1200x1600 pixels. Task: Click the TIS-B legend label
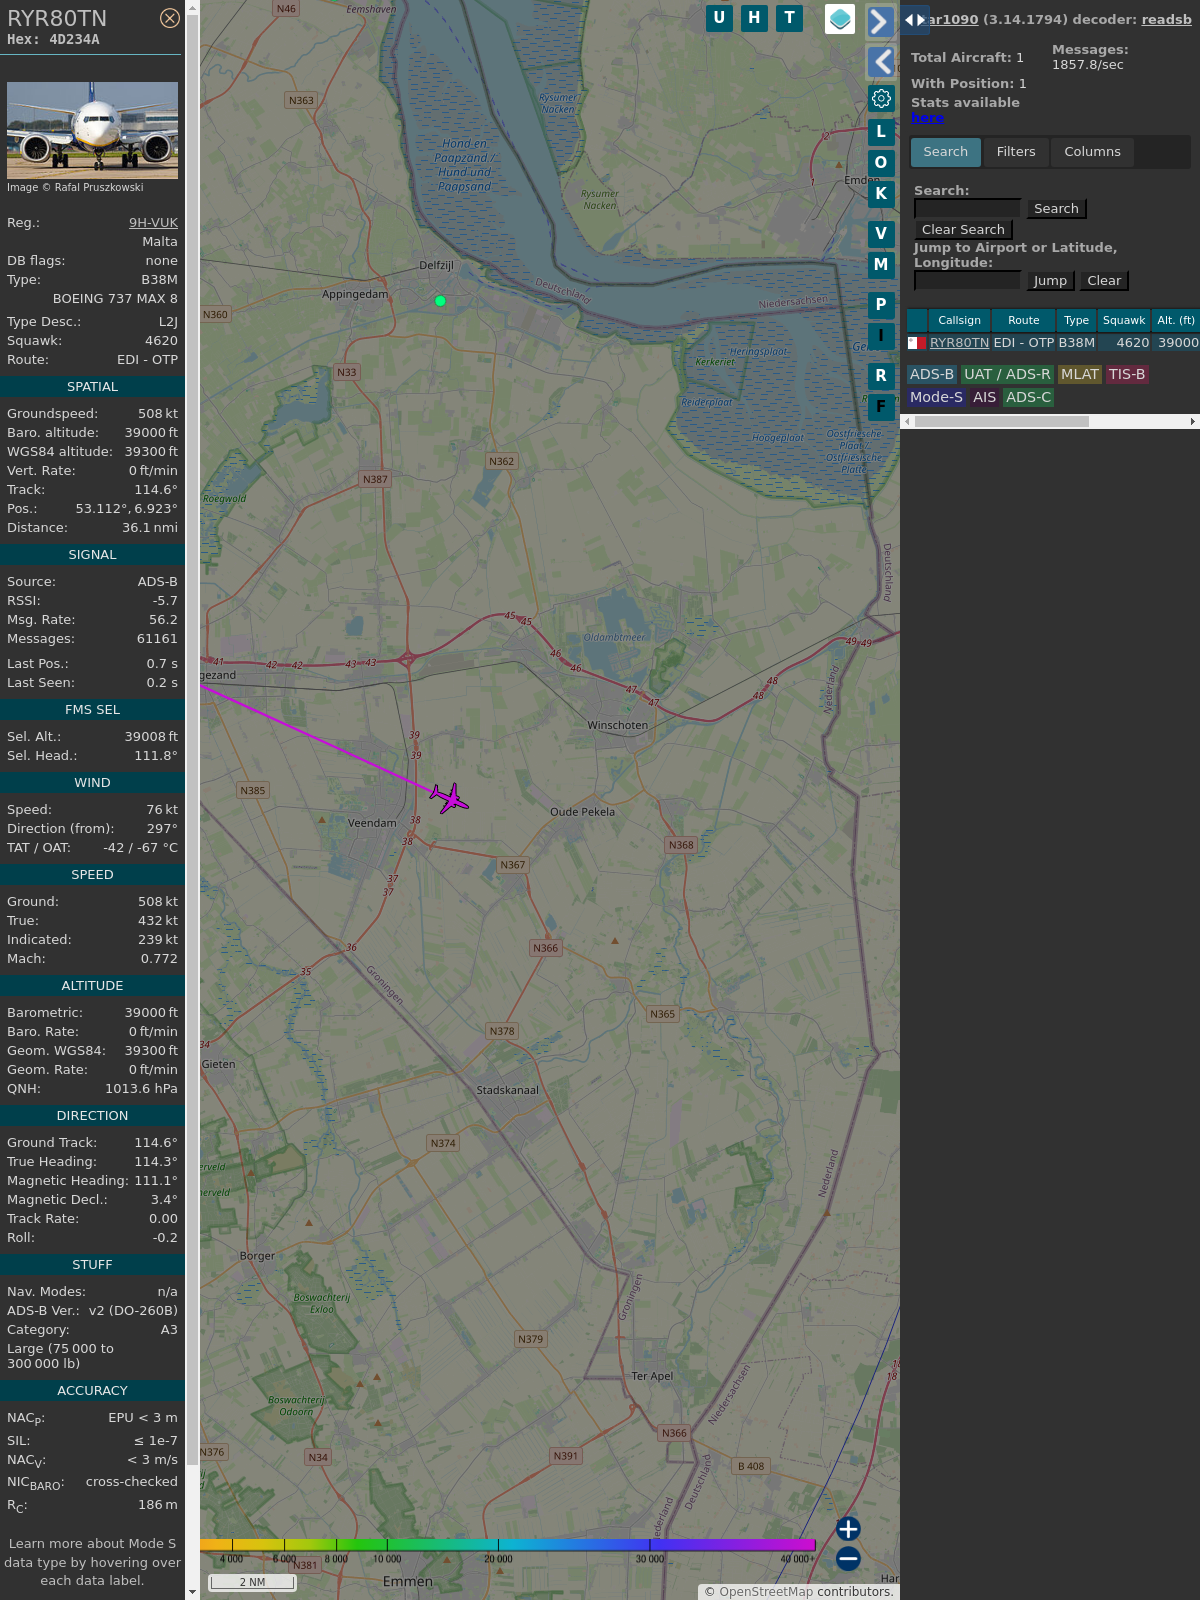pyautogui.click(x=1127, y=374)
